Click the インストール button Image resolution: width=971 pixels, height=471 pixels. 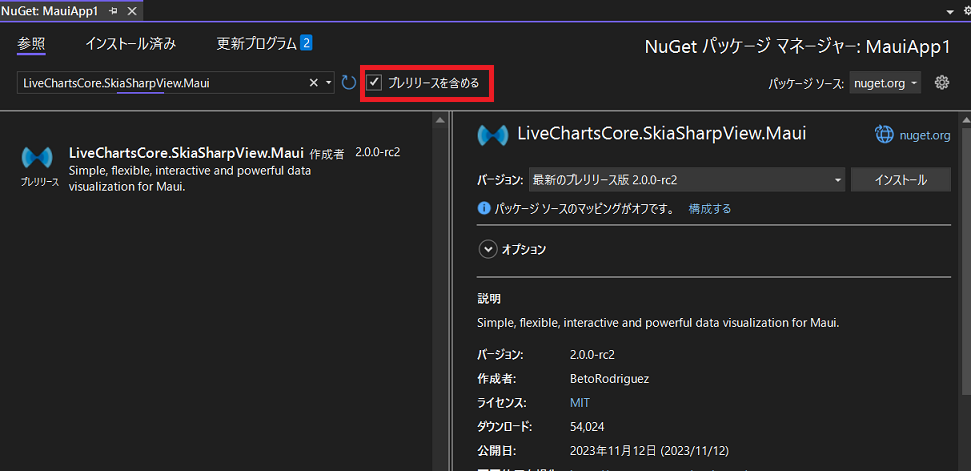900,180
